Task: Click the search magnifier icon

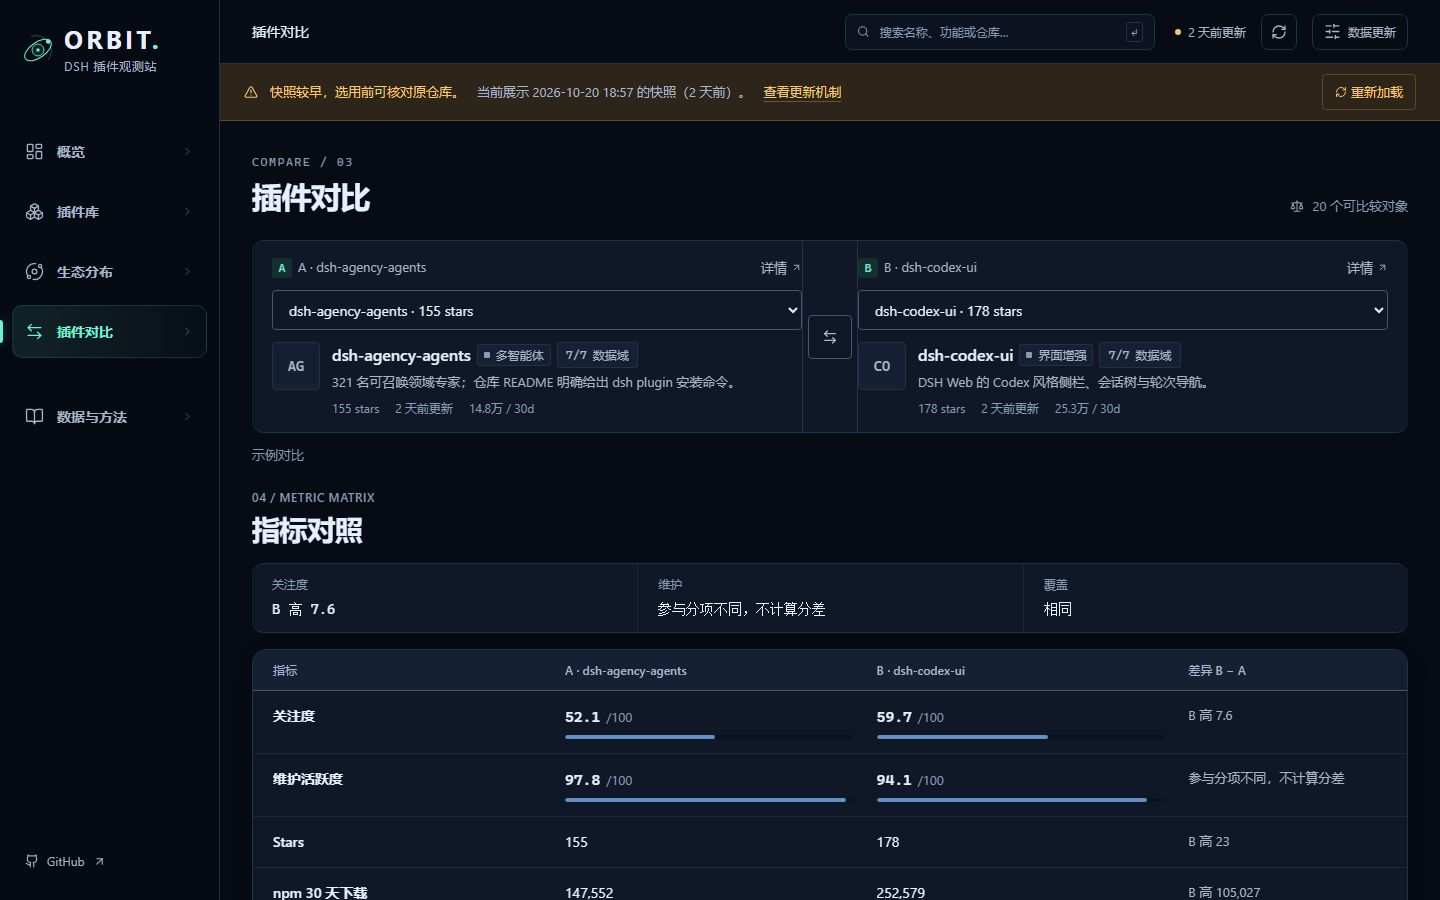Action: (x=863, y=32)
